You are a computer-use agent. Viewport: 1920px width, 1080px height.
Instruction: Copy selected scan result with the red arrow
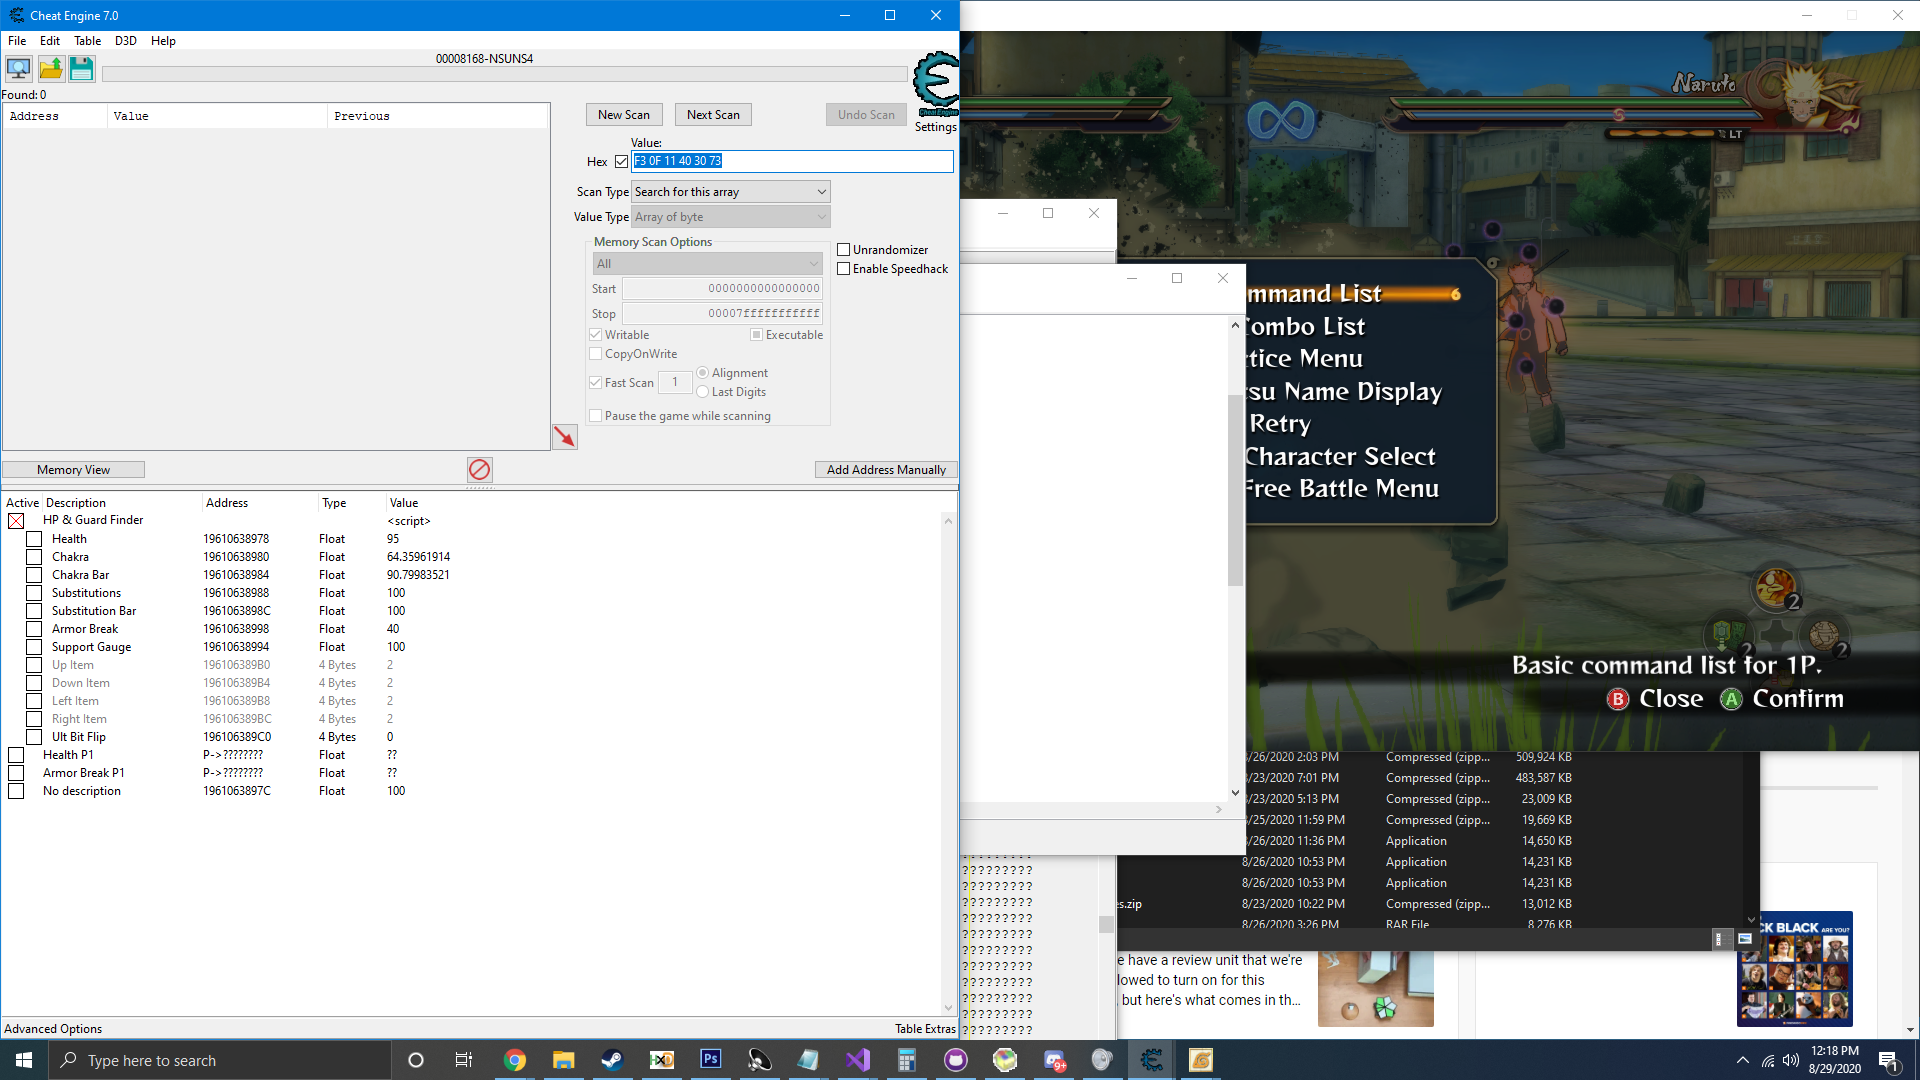tap(564, 437)
